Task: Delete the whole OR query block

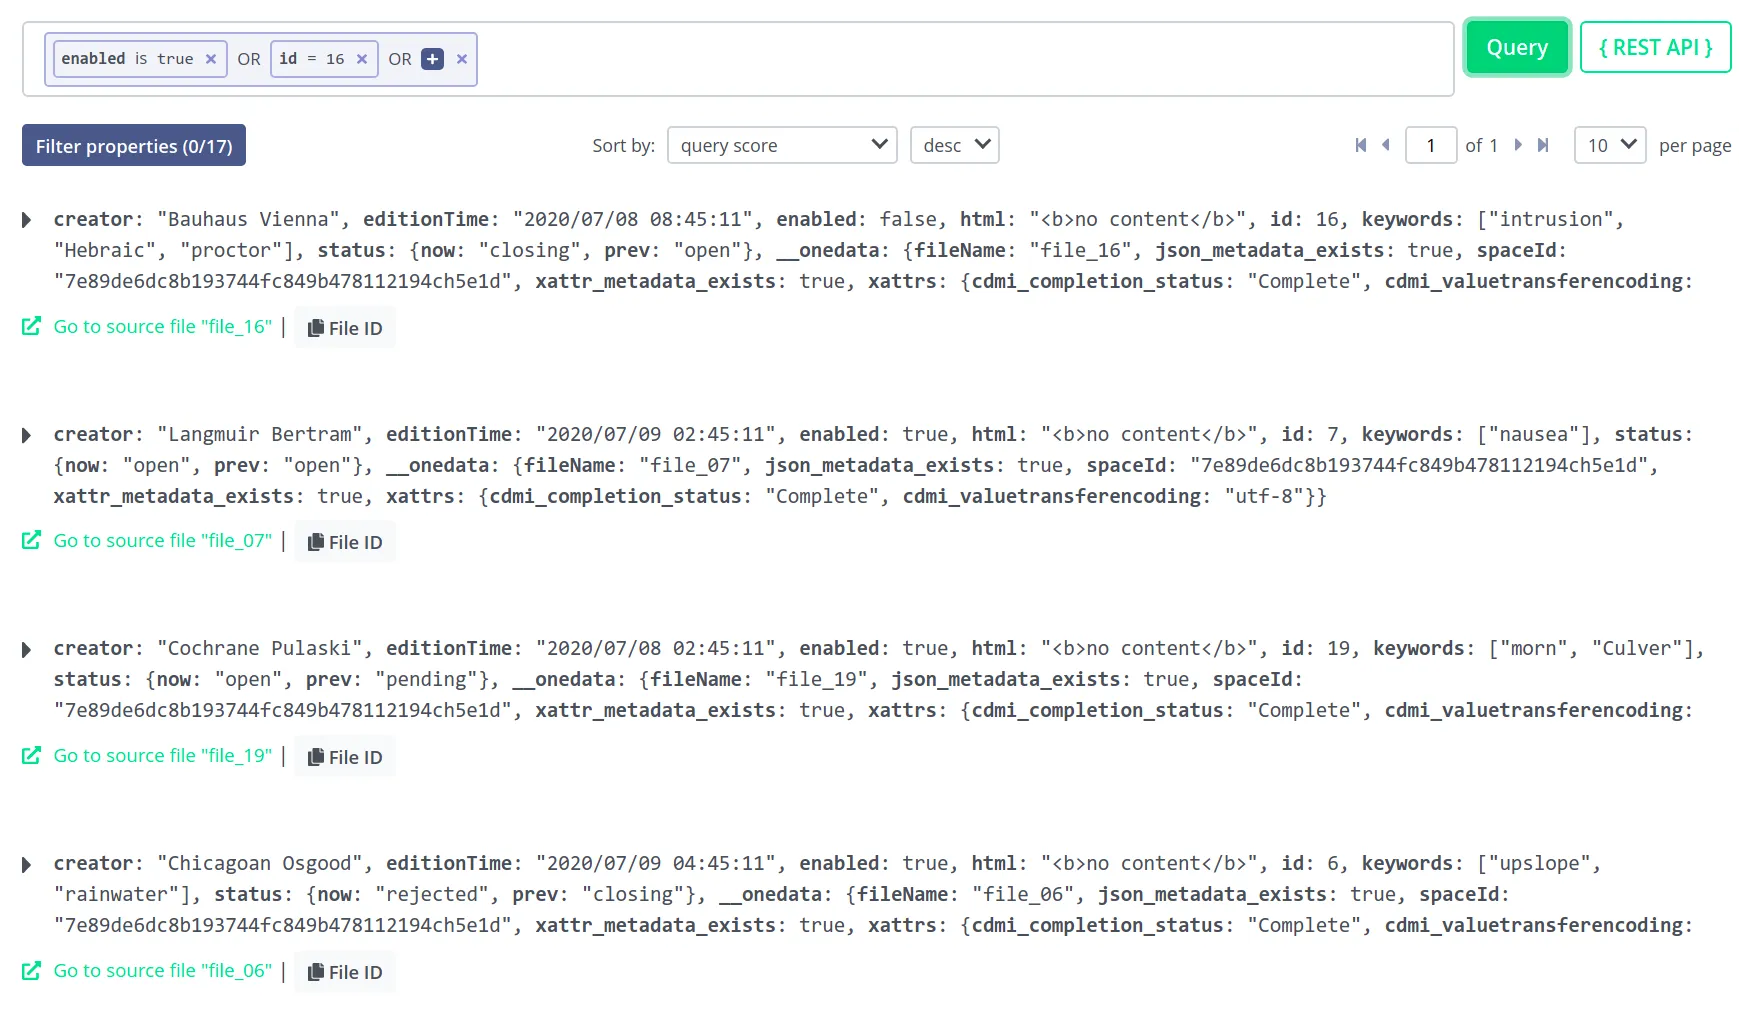Action: coord(462,59)
